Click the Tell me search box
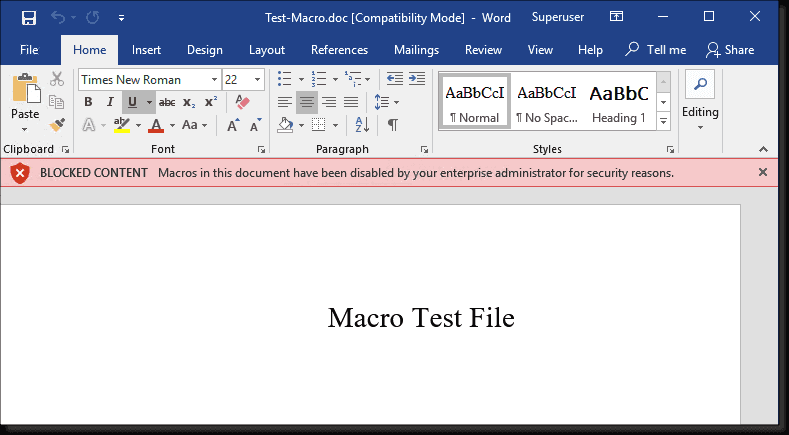The width and height of the screenshot is (789, 435). coord(656,49)
